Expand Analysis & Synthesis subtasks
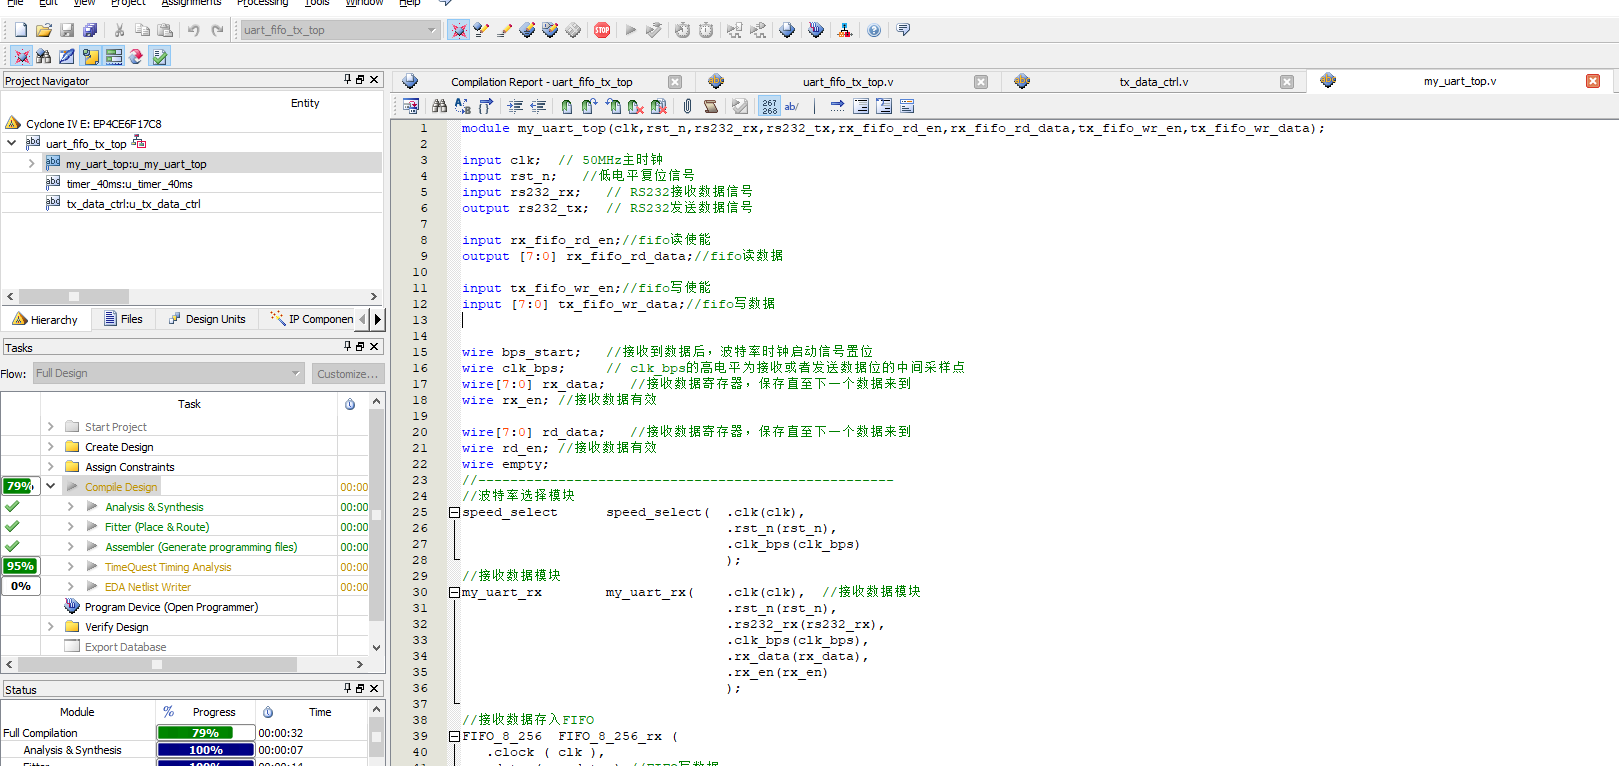 coord(71,507)
